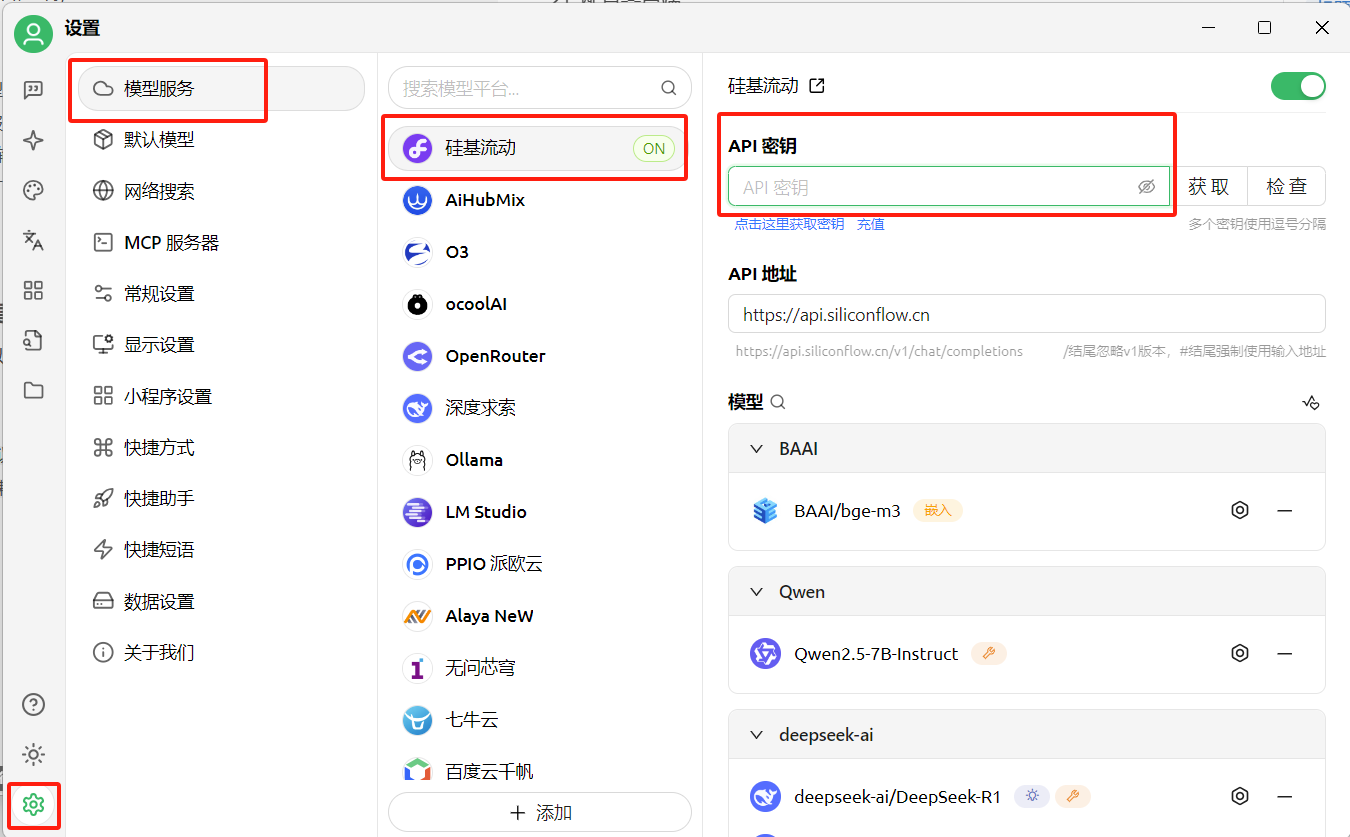This screenshot has height=837, width=1350.
Task: Remove the deepseek-ai/DeepSeek-R1 model
Action: [x=1285, y=796]
